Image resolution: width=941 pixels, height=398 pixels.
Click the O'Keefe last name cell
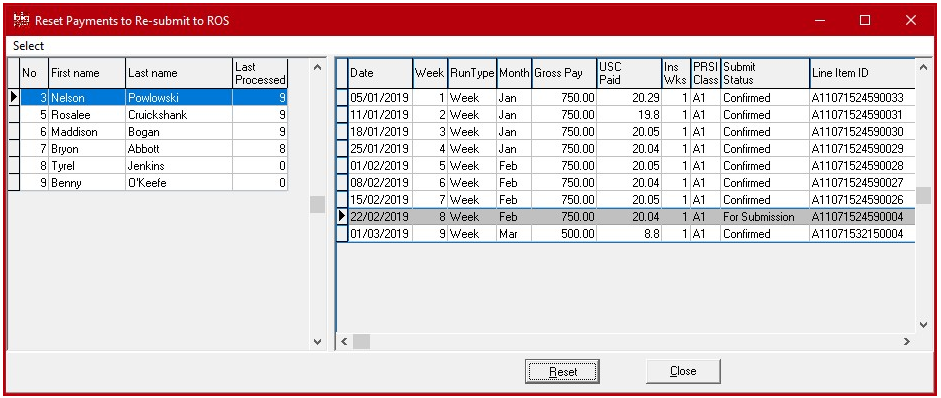click(x=179, y=182)
